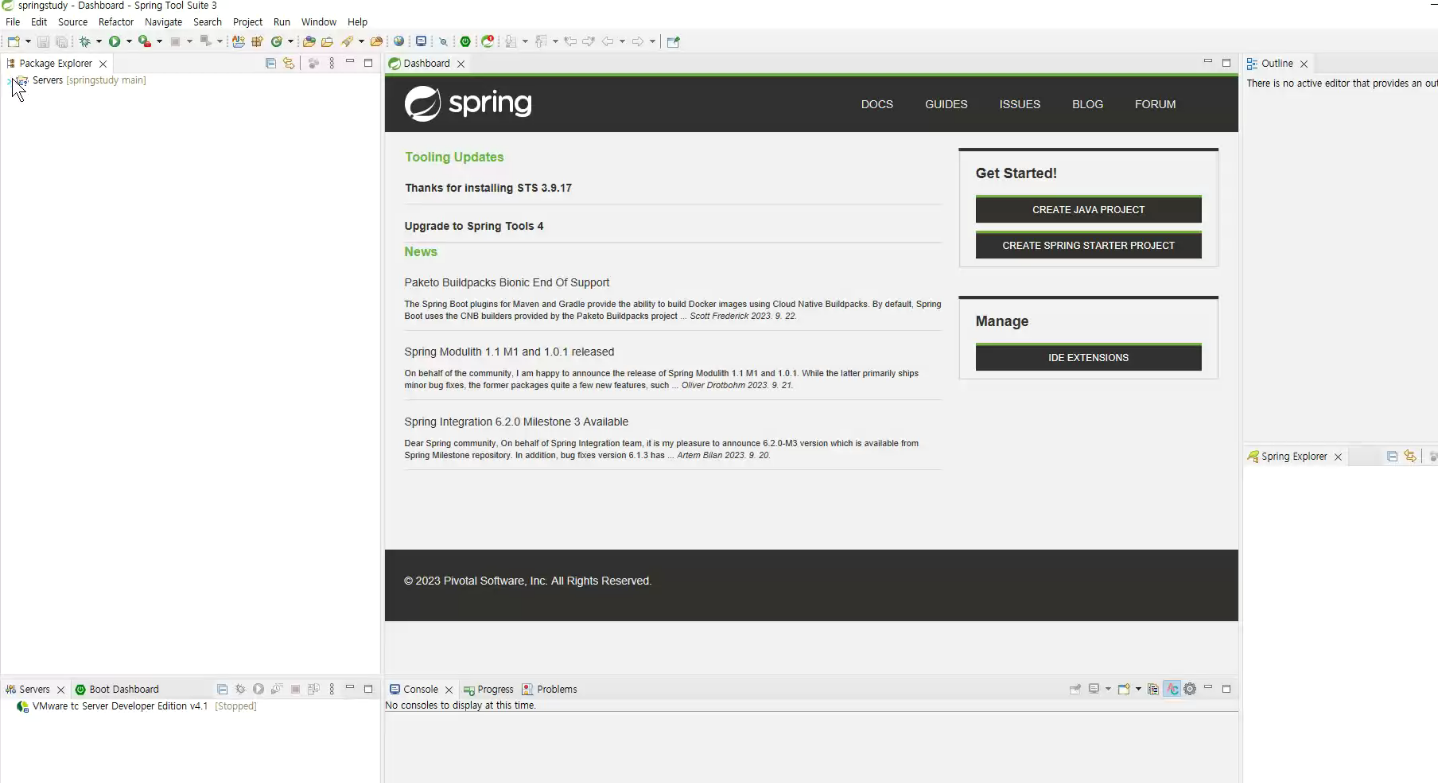Click the Open Perspective icon in toolbar

coord(673,41)
